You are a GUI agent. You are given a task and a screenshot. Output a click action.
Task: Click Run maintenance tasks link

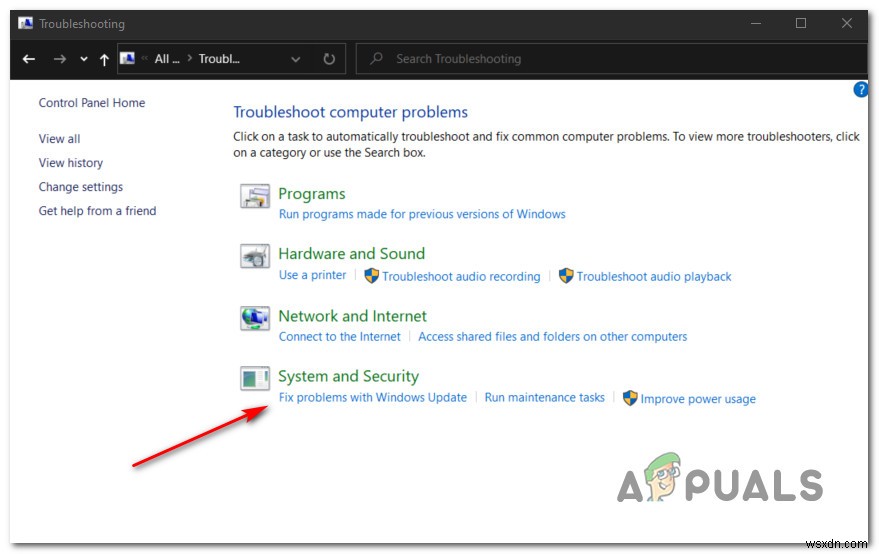click(544, 397)
